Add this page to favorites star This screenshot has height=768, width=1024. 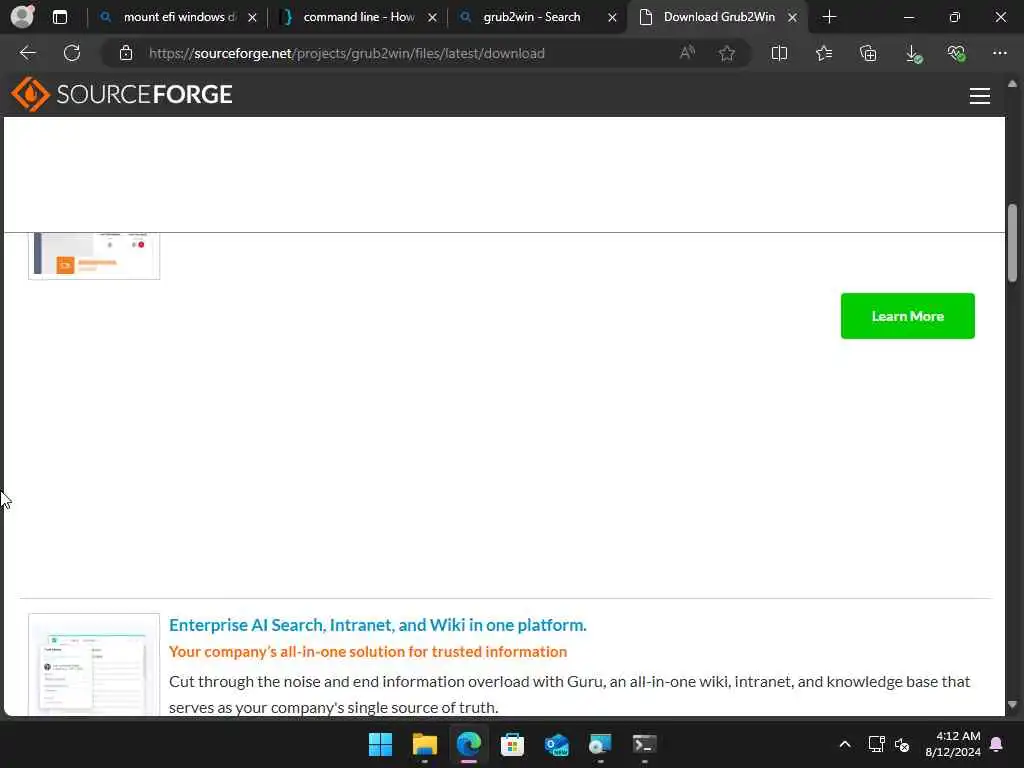click(x=727, y=53)
